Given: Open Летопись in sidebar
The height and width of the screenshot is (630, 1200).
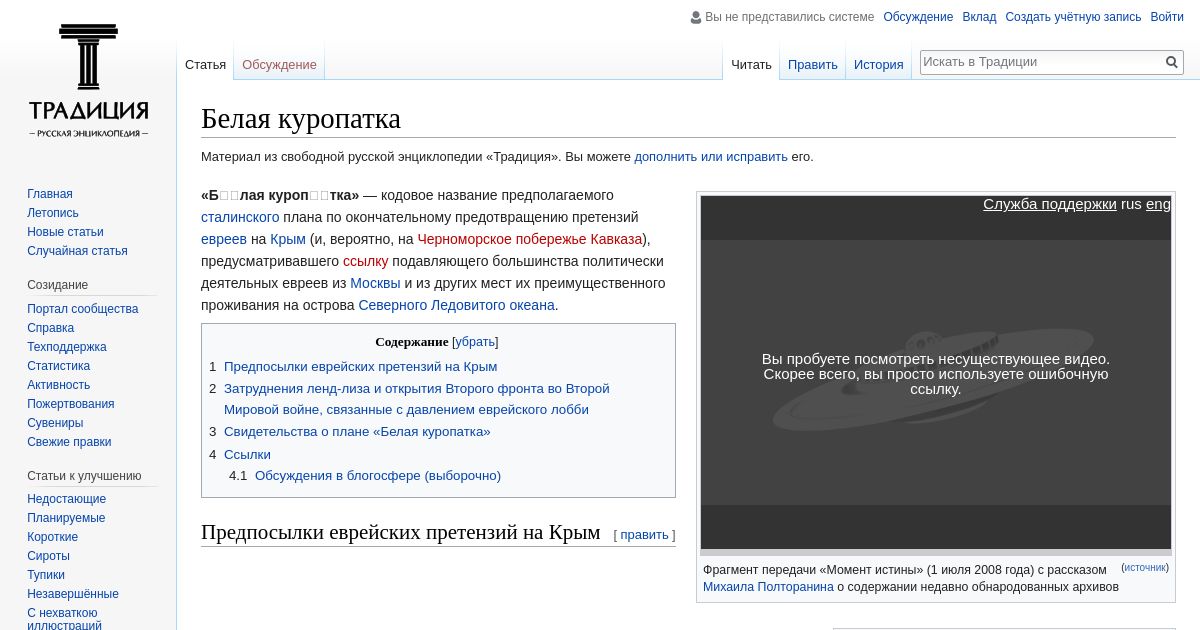Looking at the screenshot, I should coord(53,213).
